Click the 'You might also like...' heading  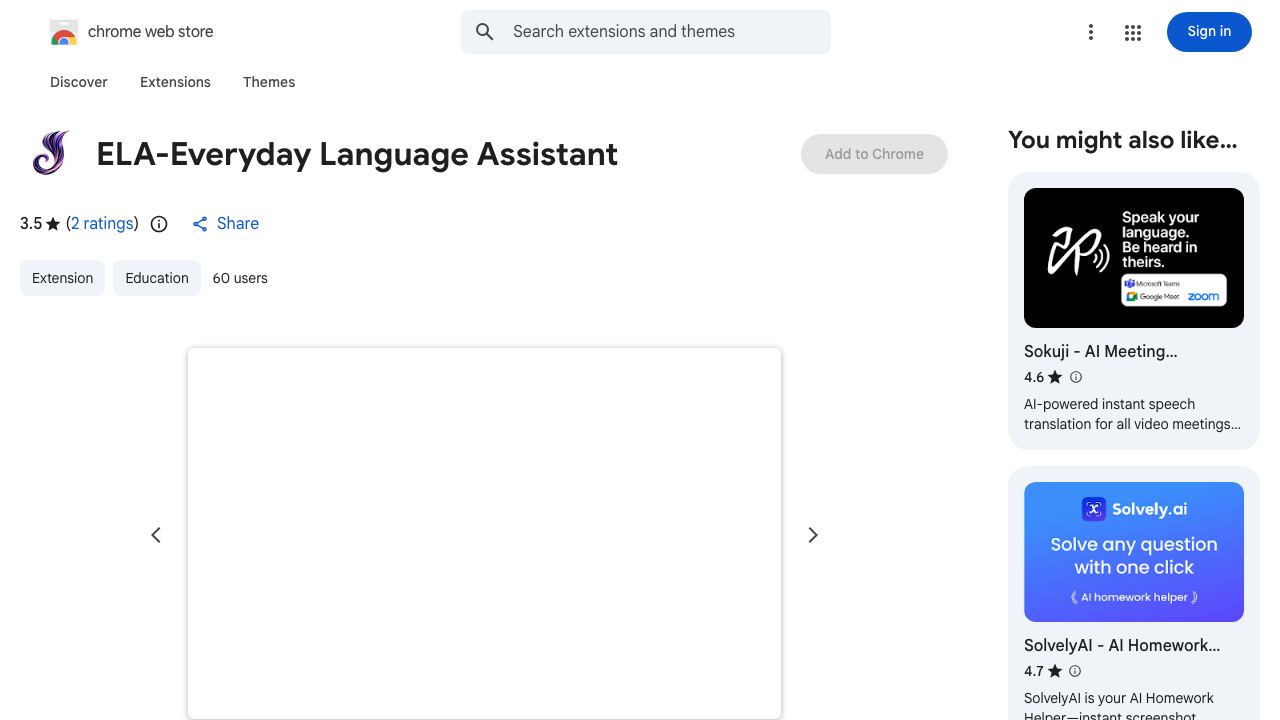point(1123,140)
